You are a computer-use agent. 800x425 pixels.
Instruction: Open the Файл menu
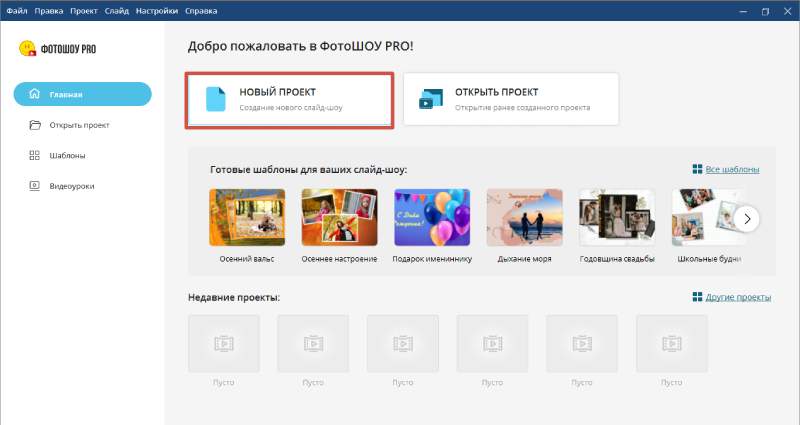(17, 11)
